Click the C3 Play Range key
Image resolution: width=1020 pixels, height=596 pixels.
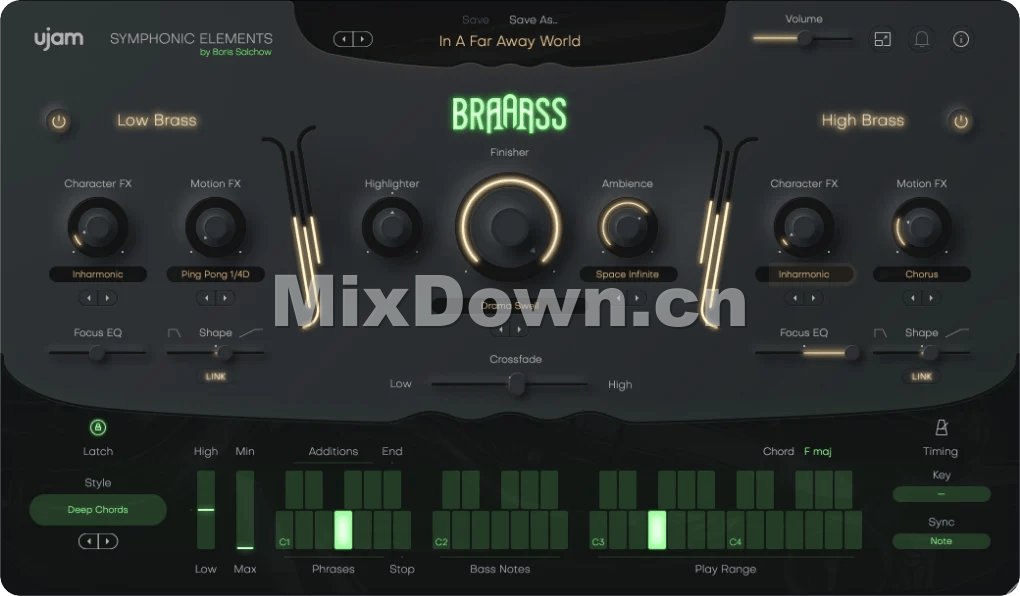pyautogui.click(x=598, y=530)
